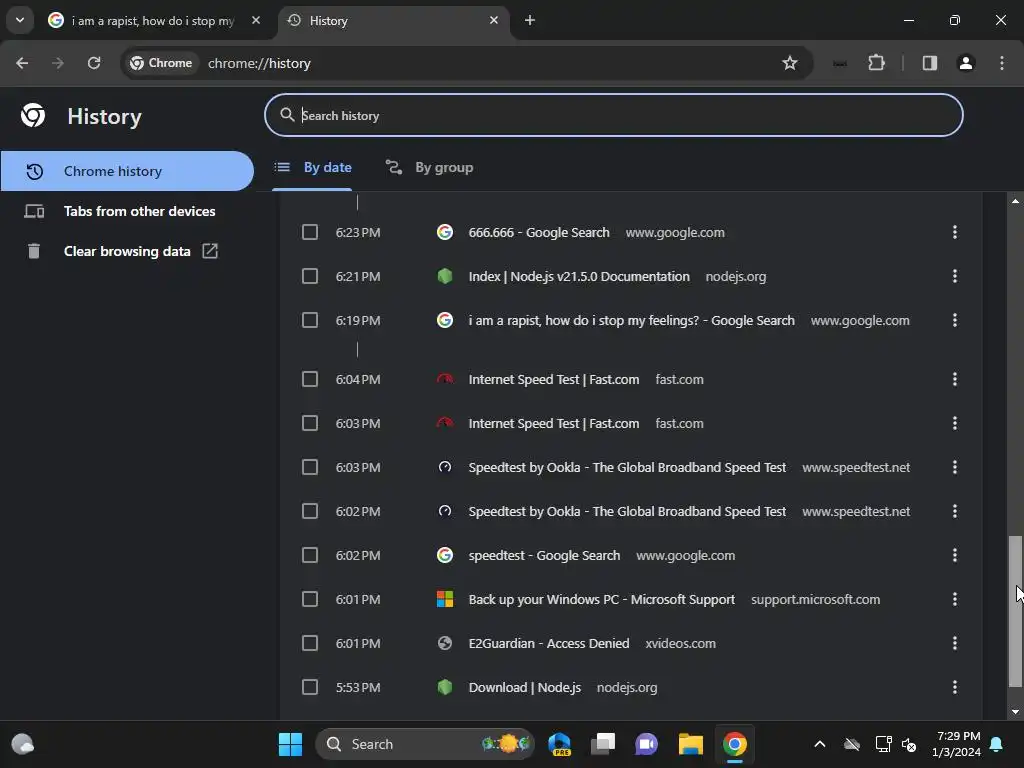
Task: Switch to the By date tab
Action: (x=313, y=168)
